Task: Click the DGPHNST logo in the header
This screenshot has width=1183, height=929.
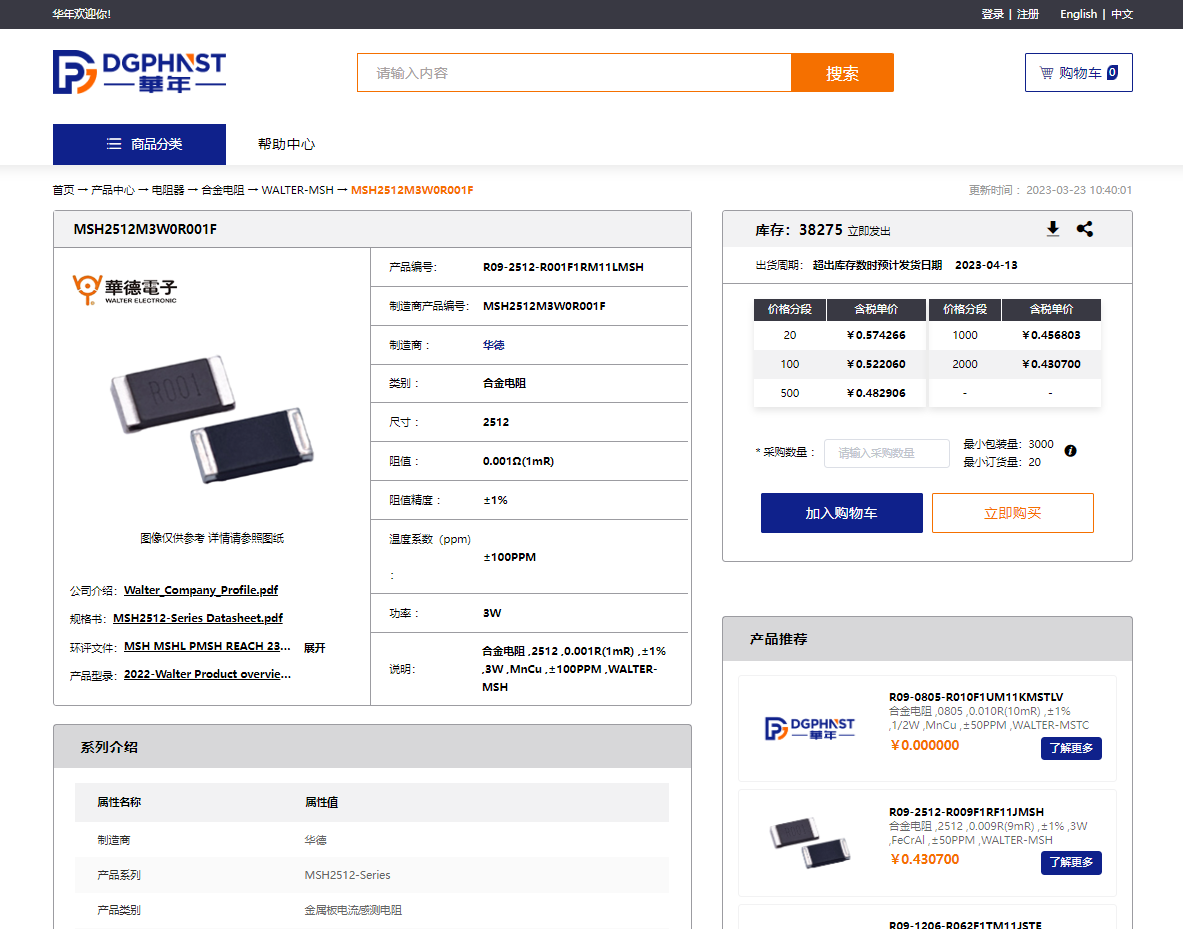Action: (x=139, y=72)
